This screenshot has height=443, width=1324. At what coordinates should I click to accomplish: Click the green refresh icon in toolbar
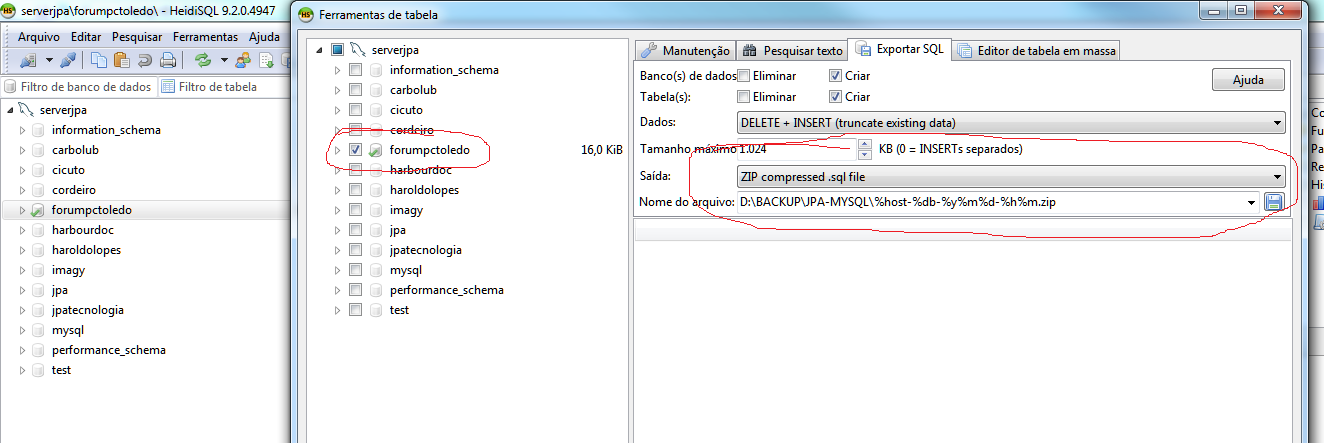(x=203, y=60)
